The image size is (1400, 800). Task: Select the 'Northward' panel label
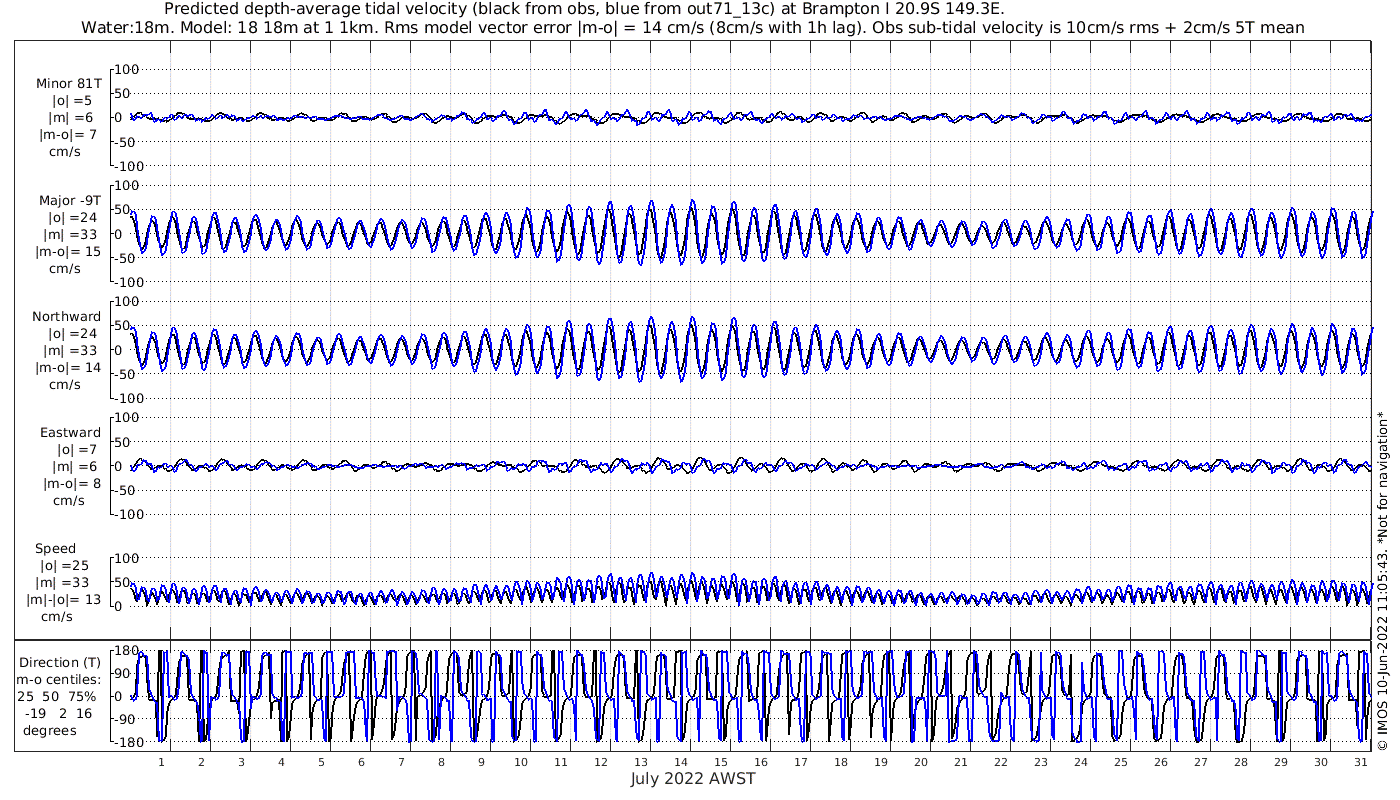pyautogui.click(x=66, y=317)
